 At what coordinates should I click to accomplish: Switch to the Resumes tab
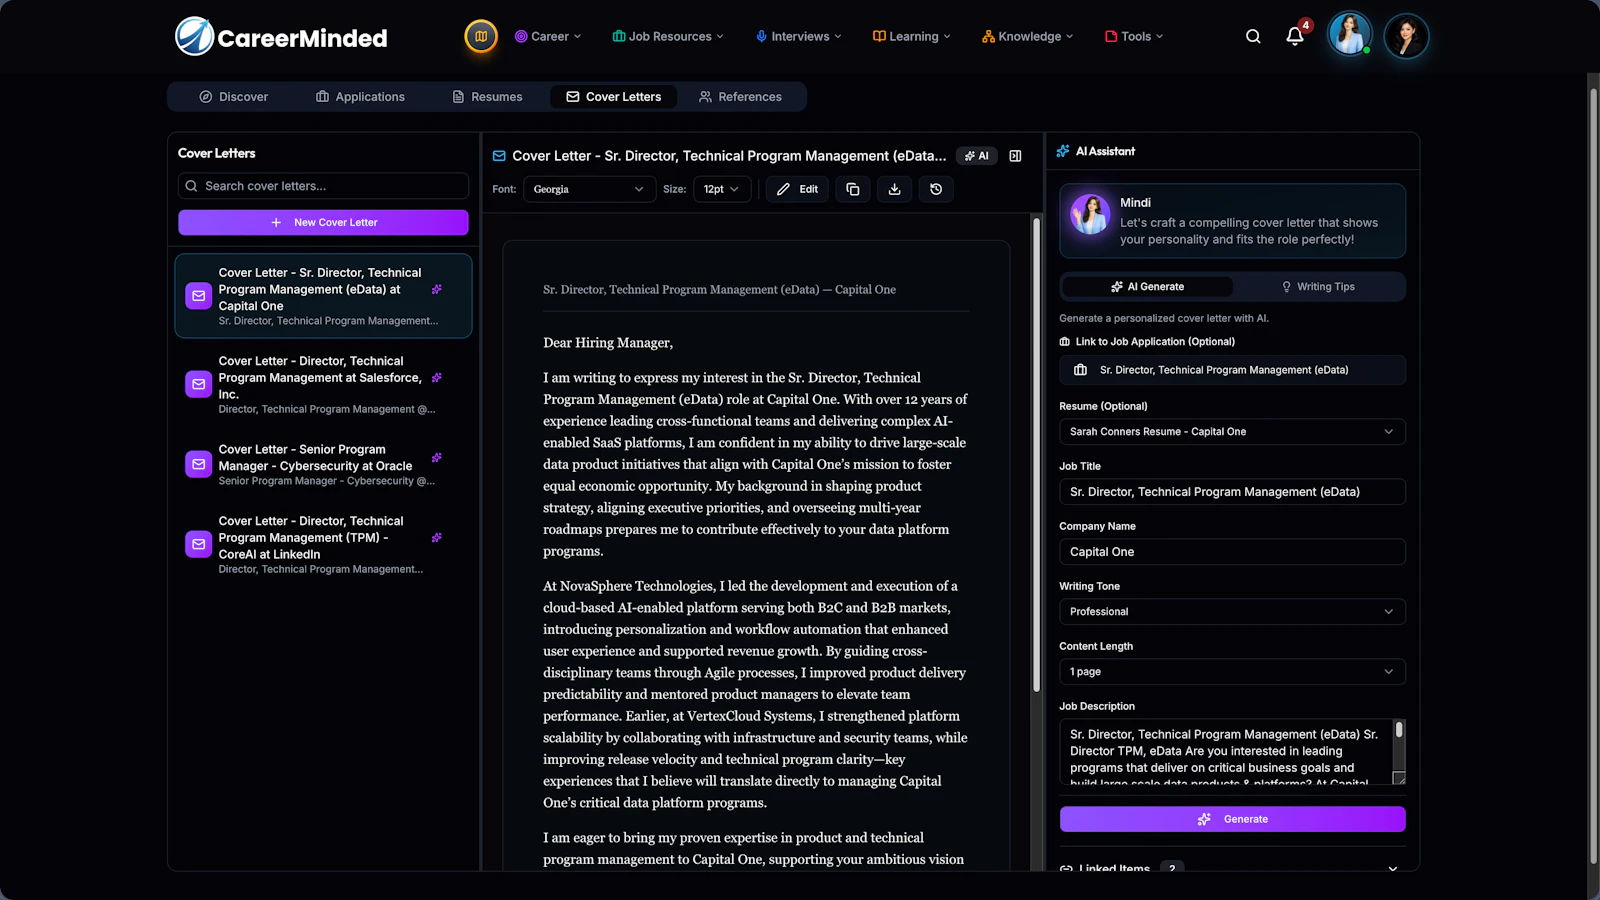point(487,97)
